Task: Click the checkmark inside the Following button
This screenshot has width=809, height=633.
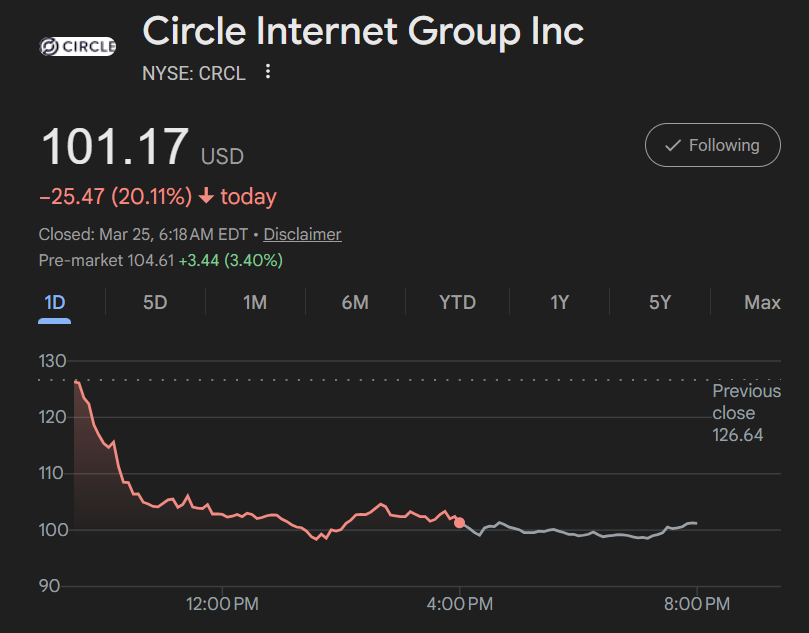Action: (x=672, y=144)
